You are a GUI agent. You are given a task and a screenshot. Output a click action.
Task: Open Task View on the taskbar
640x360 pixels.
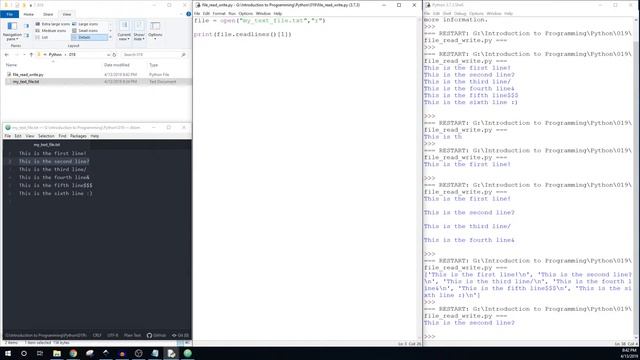[x=40, y=353]
